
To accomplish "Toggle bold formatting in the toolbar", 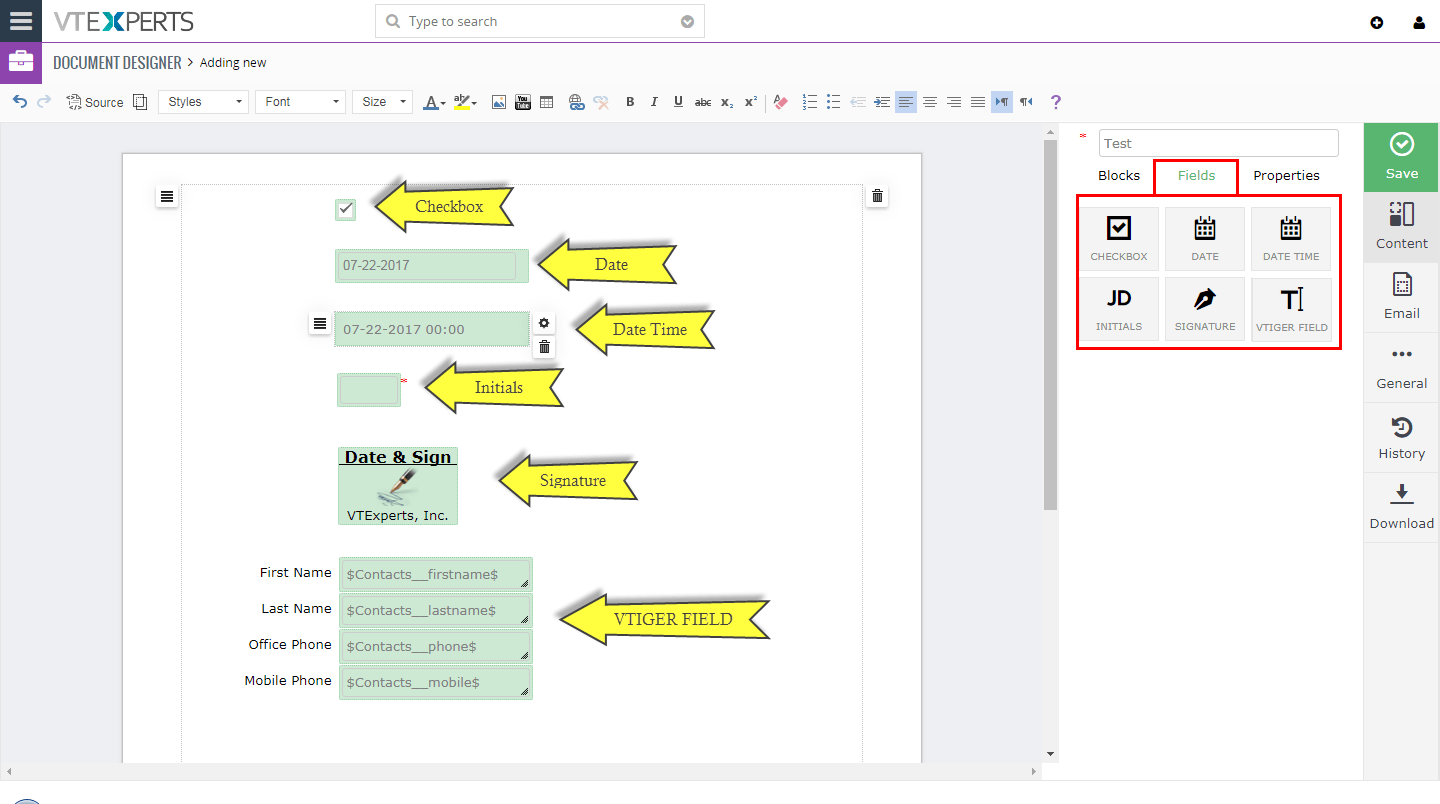I will [x=630, y=101].
